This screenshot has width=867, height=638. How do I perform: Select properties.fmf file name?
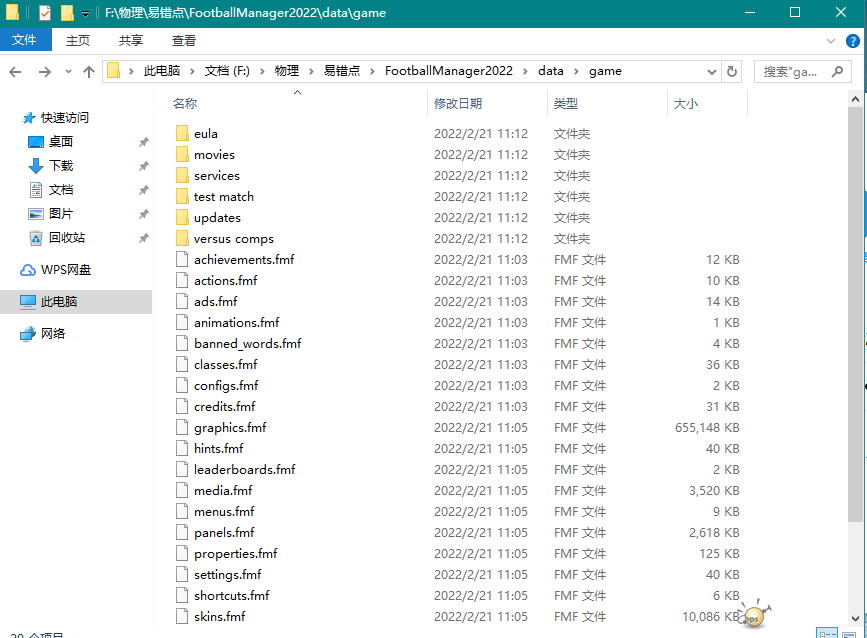tap(236, 553)
